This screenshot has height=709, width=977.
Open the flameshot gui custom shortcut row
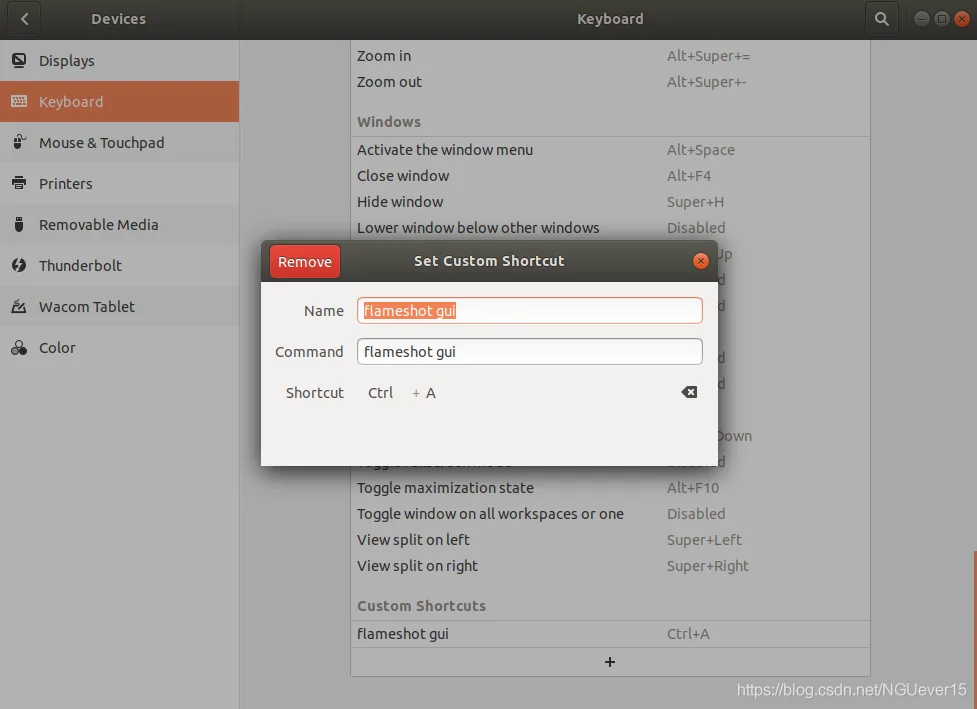(610, 634)
